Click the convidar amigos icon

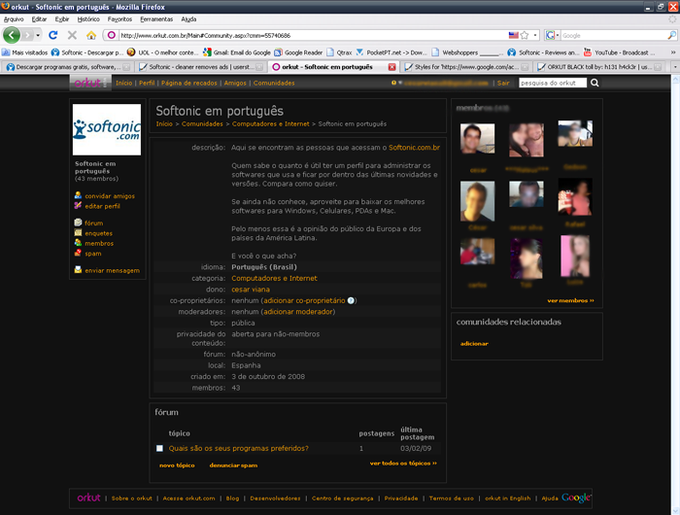pos(78,196)
